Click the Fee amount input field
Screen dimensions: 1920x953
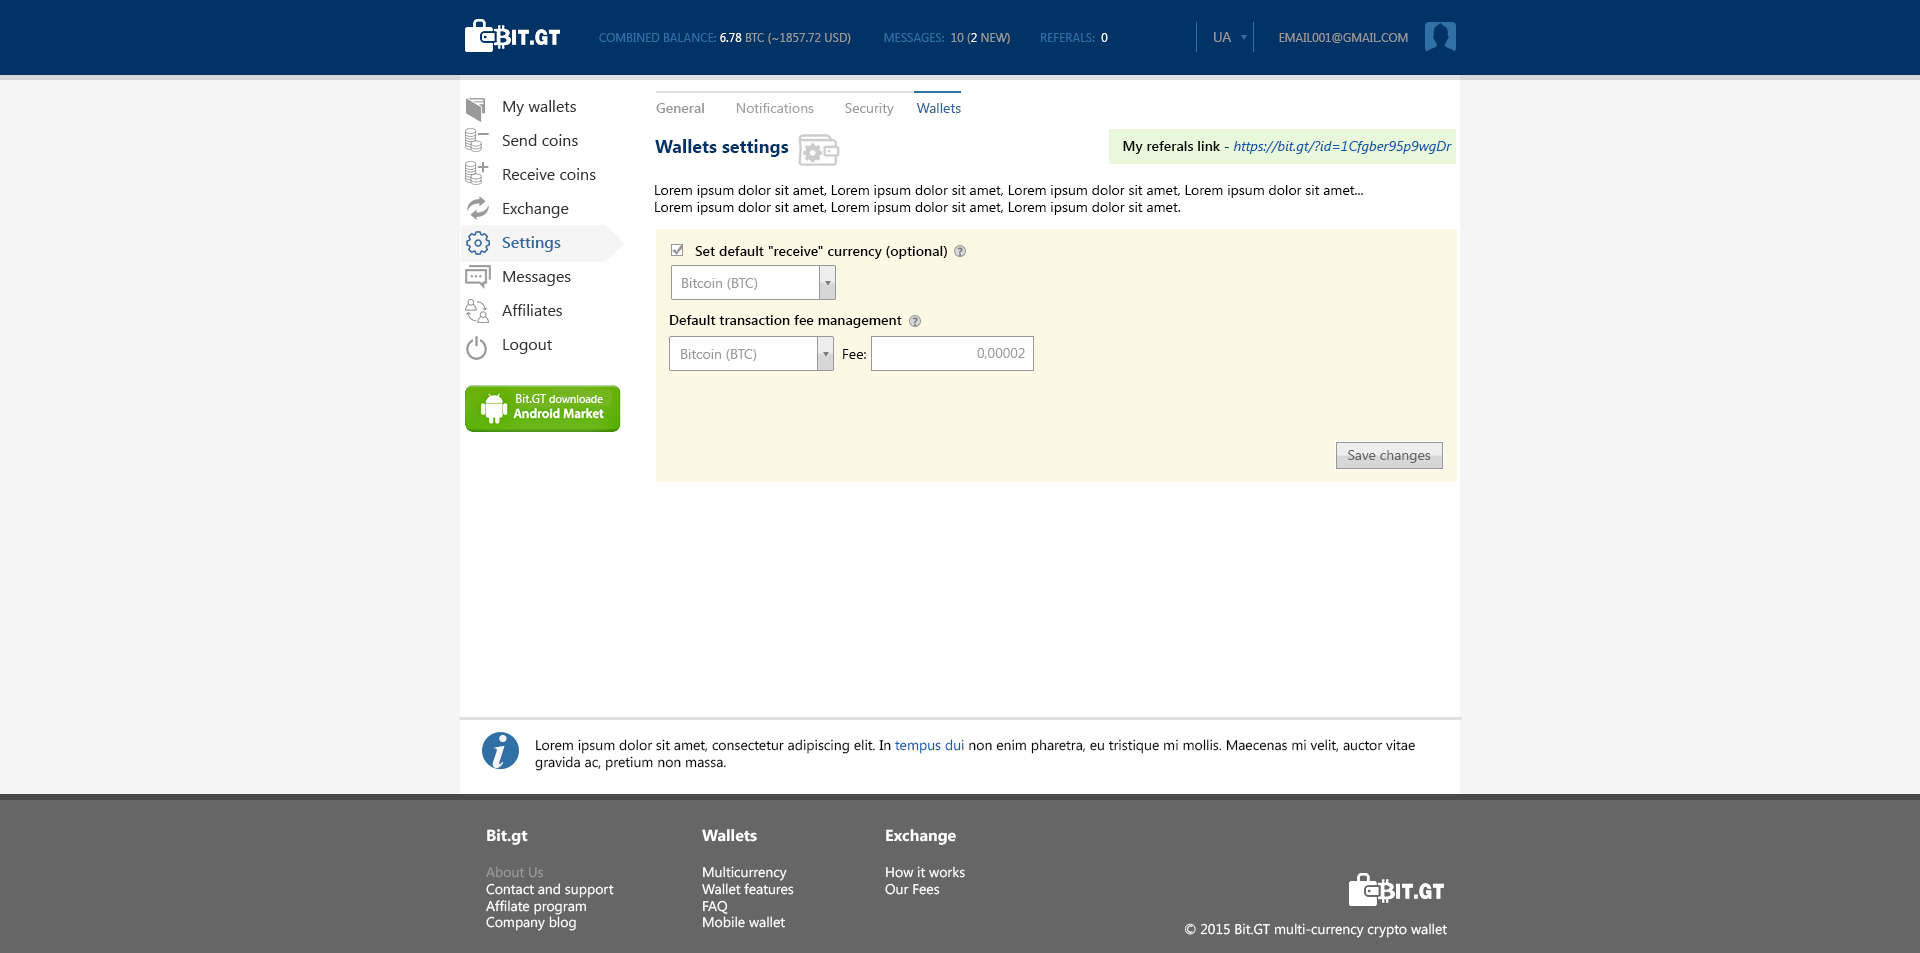coord(952,354)
